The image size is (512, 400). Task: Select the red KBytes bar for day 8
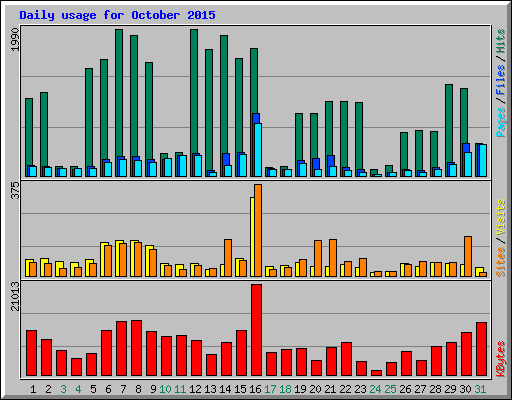(x=136, y=348)
